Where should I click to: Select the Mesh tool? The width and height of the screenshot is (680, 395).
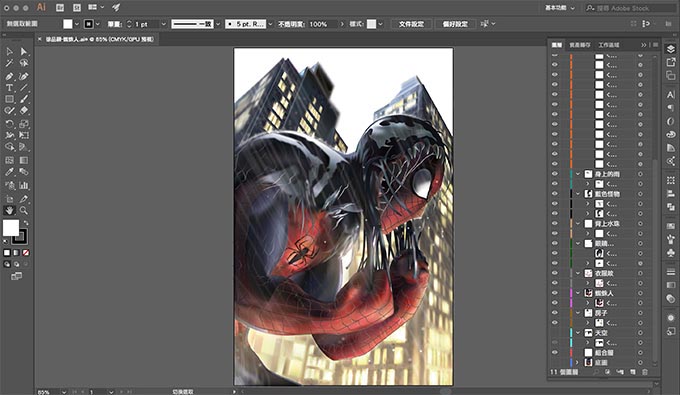click(9, 160)
